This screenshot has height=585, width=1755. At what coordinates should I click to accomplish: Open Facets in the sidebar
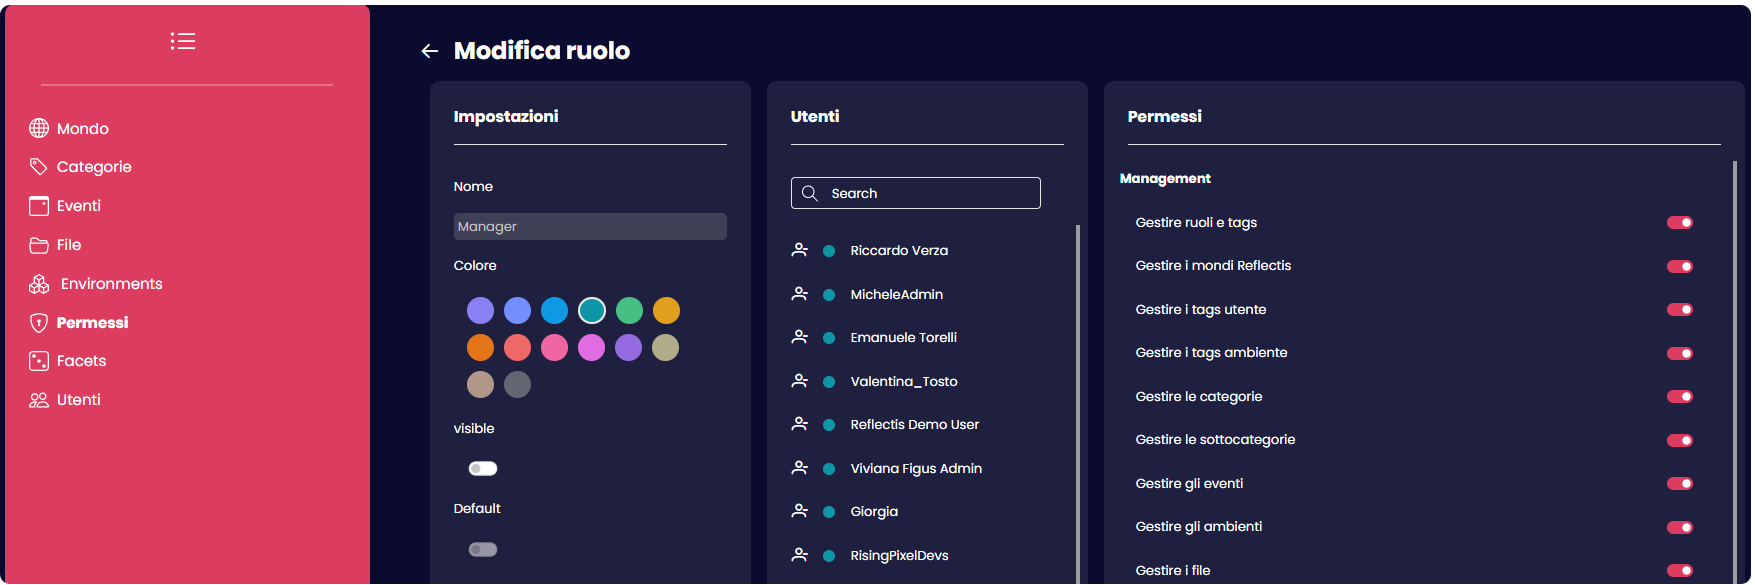tap(81, 361)
